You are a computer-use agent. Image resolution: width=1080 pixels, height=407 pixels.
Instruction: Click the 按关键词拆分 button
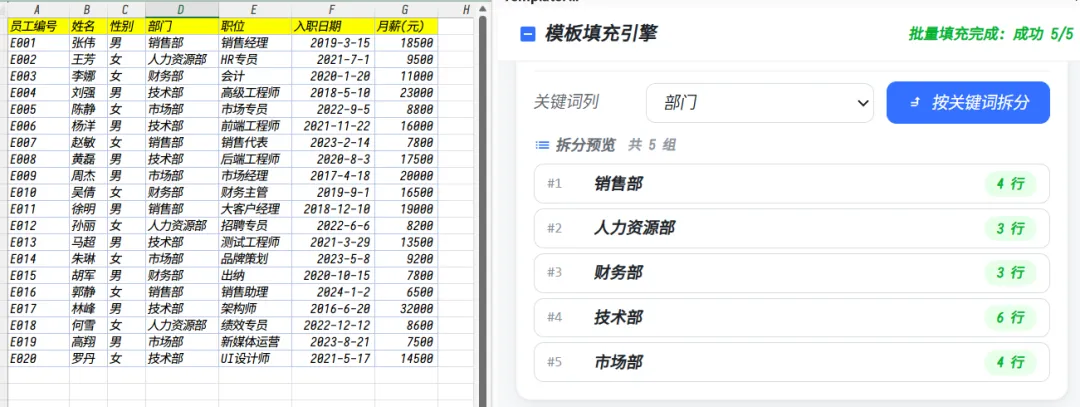pyautogui.click(x=968, y=103)
